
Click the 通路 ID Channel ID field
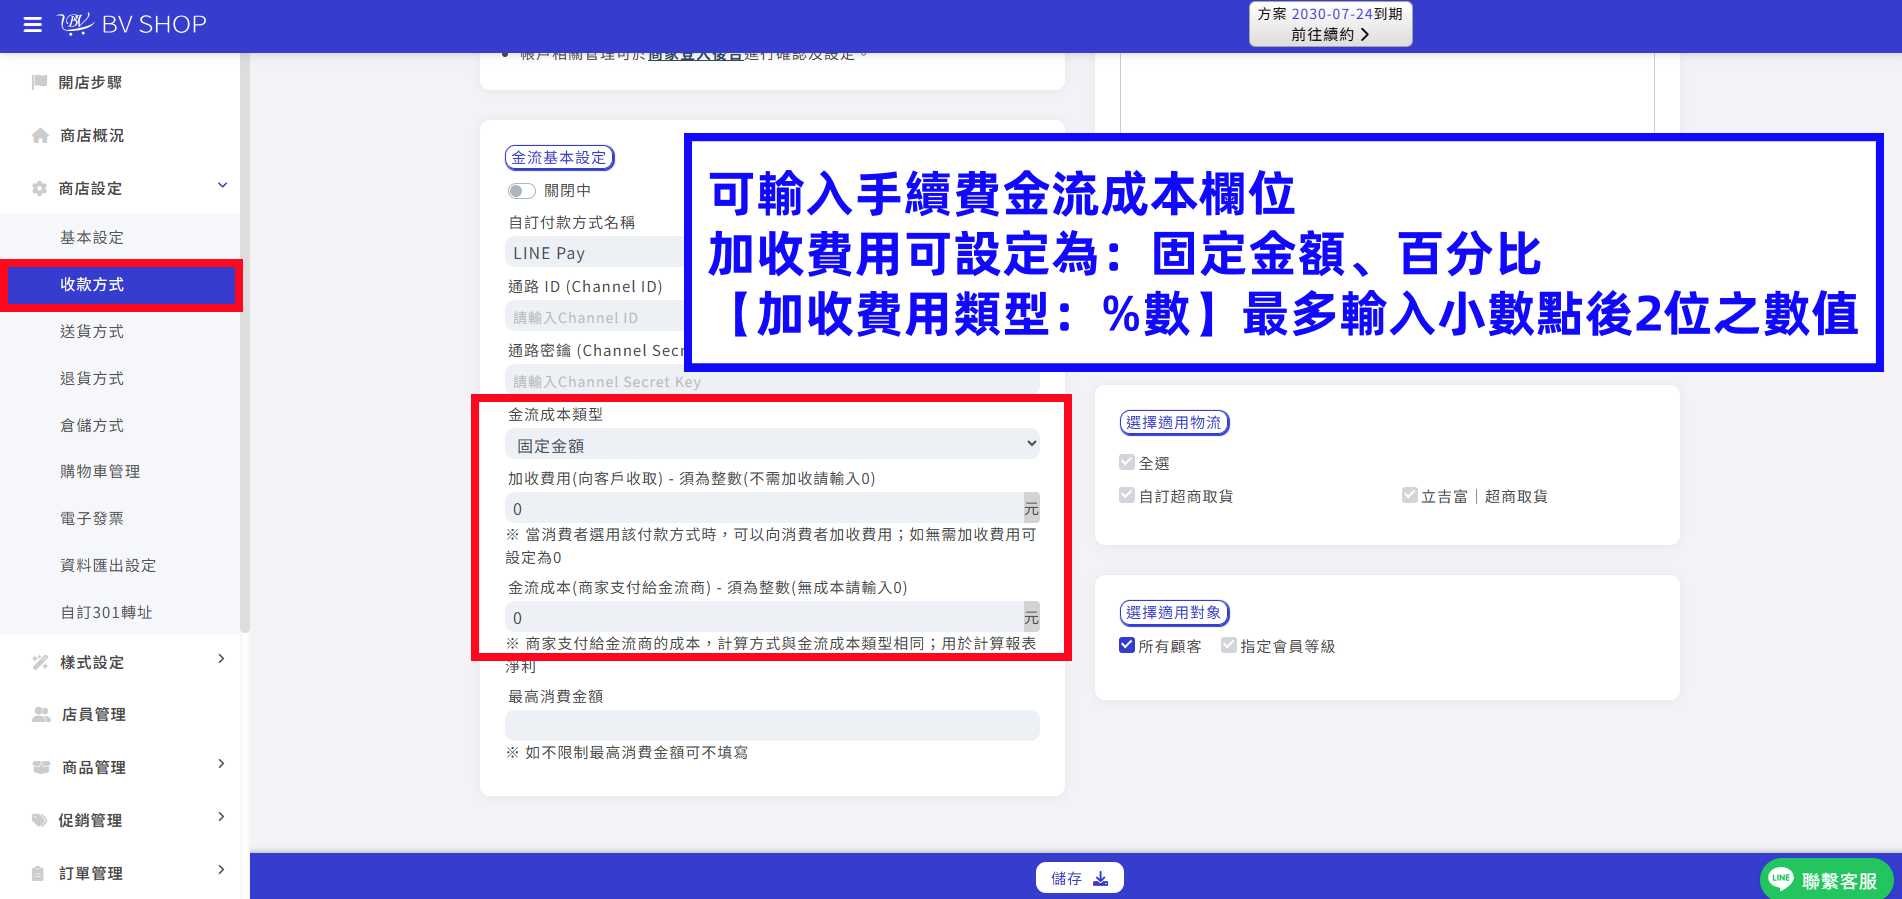(x=595, y=317)
